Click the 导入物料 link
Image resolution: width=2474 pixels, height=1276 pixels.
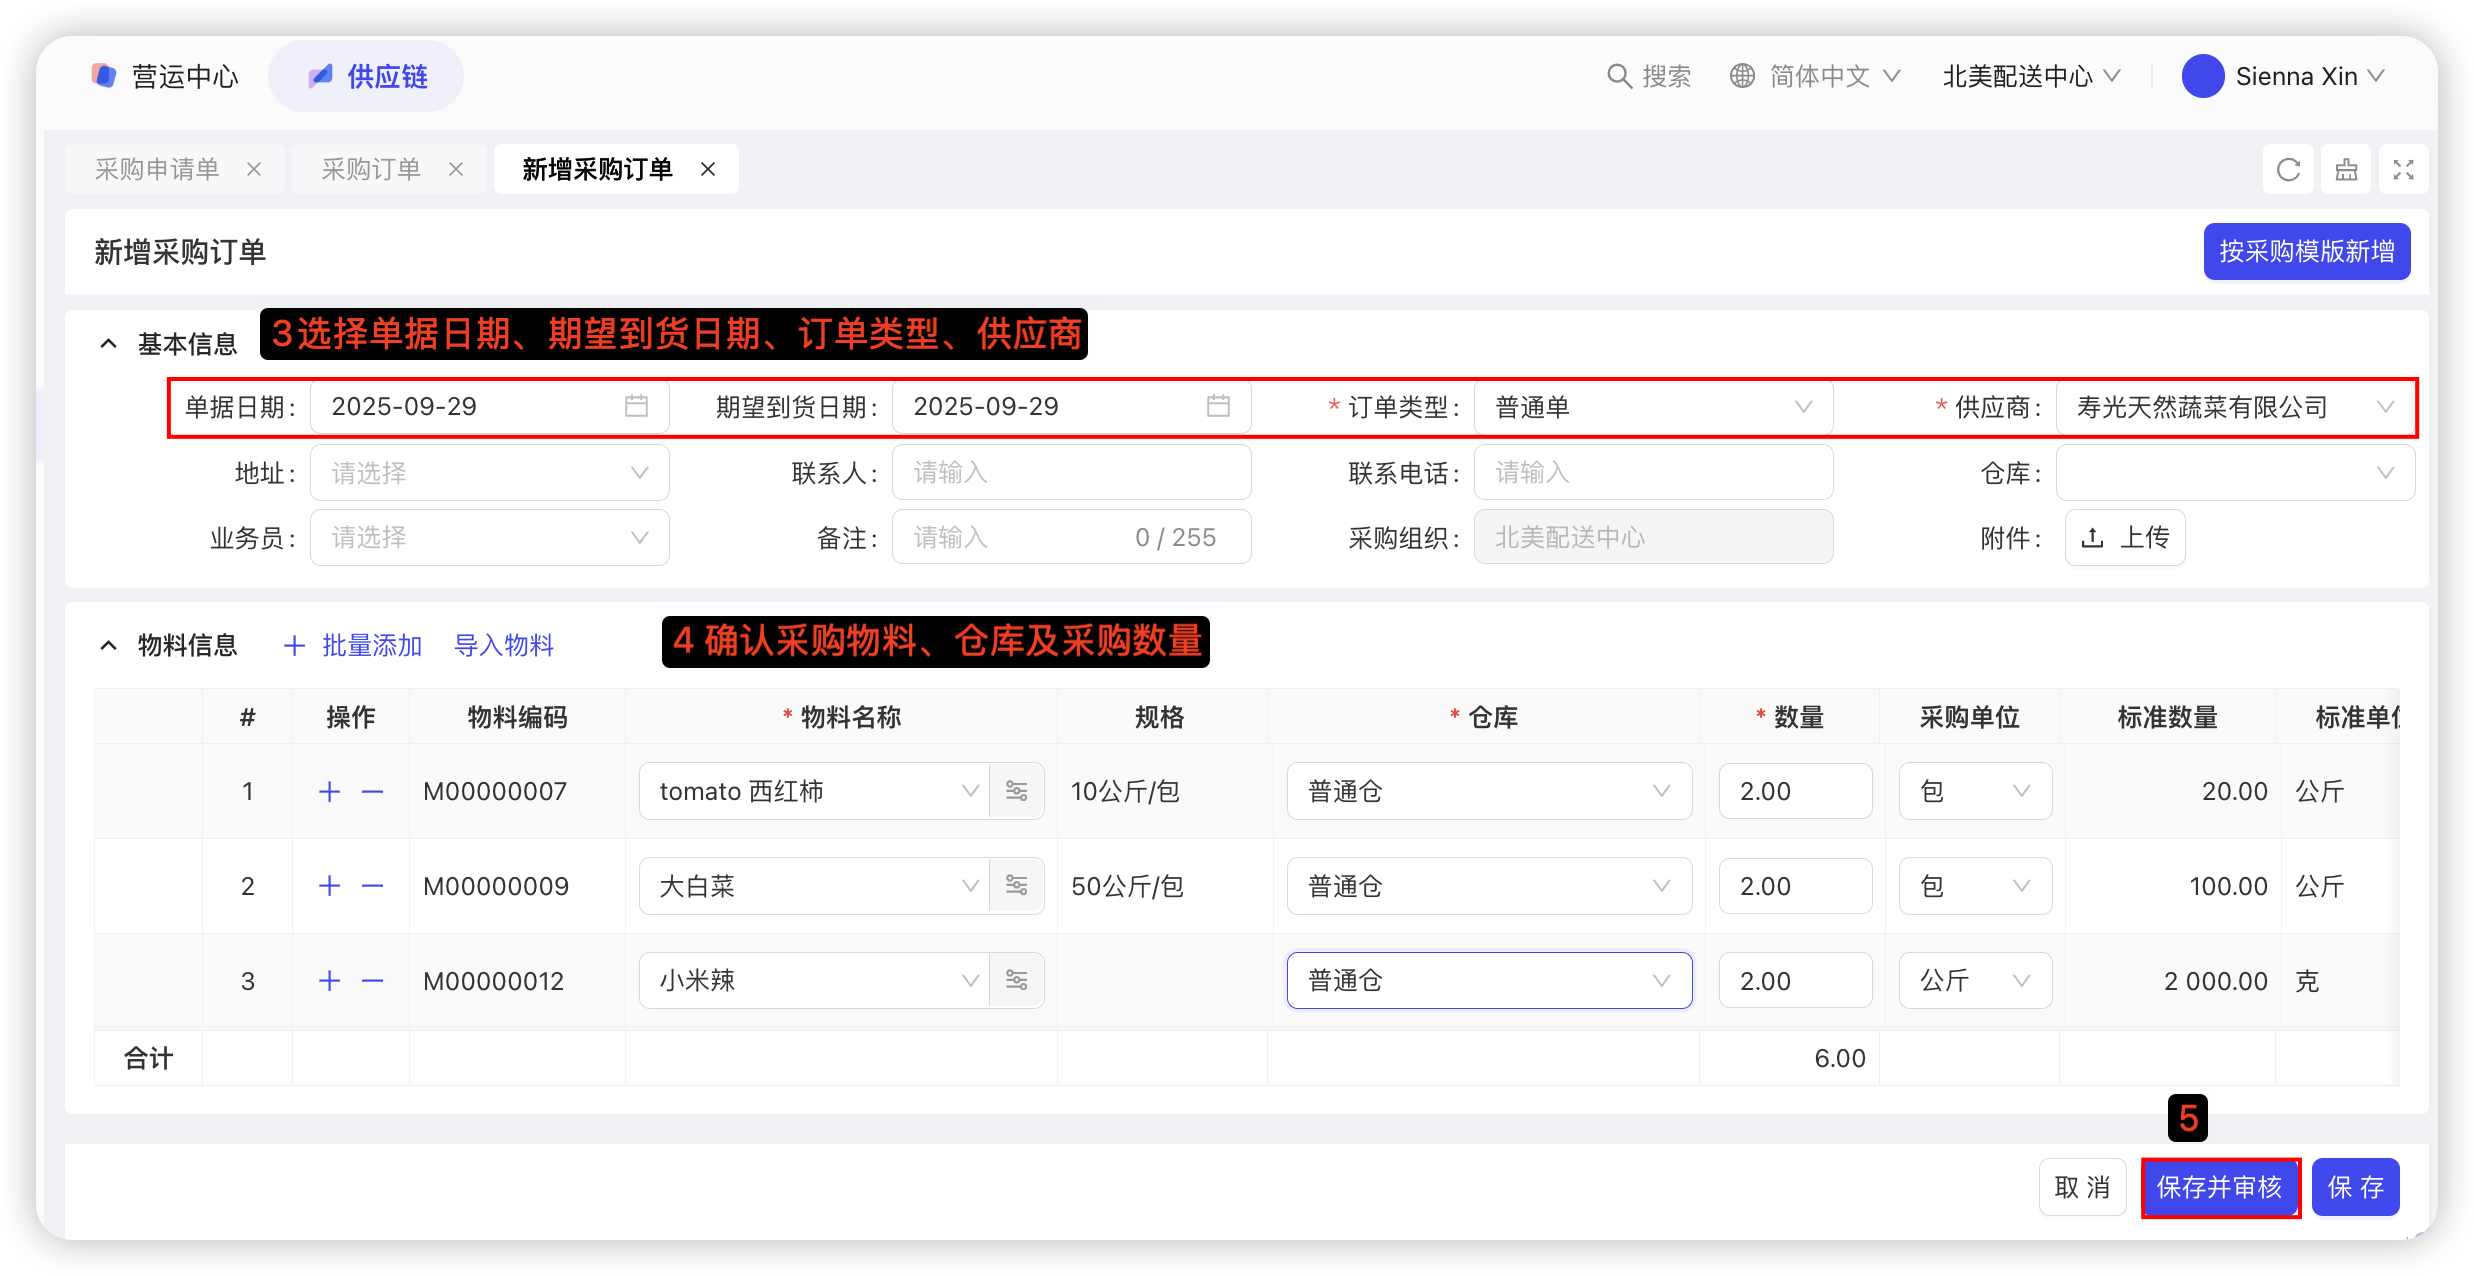(x=504, y=645)
